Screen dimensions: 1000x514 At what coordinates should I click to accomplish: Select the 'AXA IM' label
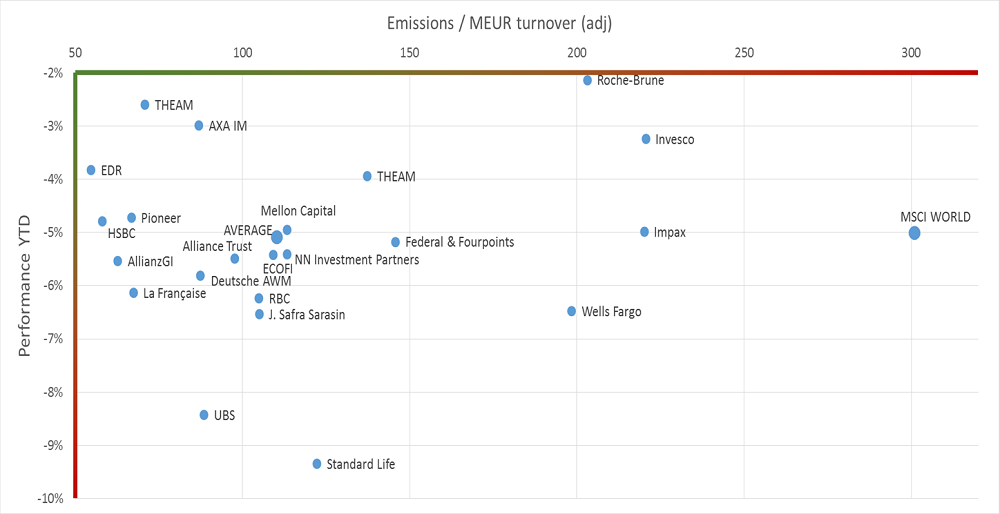click(x=228, y=126)
